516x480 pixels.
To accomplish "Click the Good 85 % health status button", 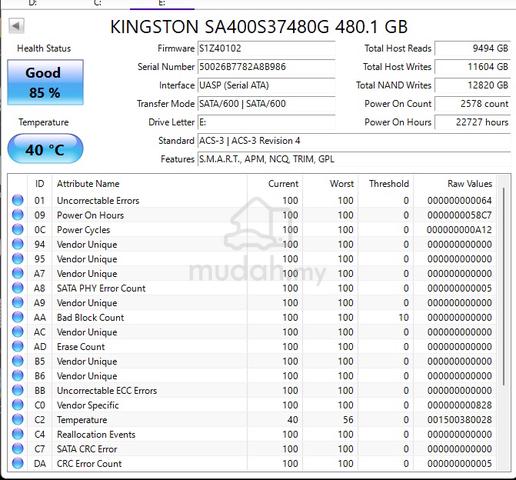I will [x=45, y=82].
